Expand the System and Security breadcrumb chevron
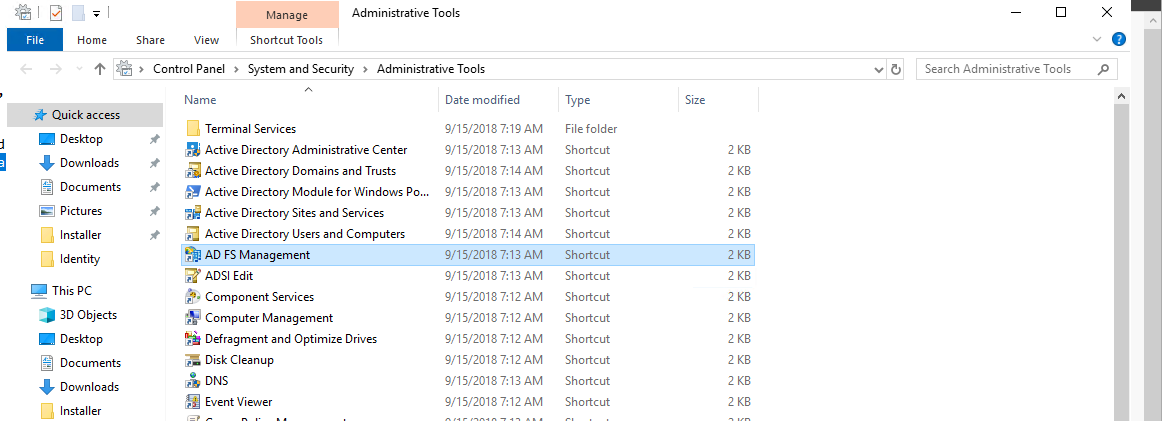The height and width of the screenshot is (421, 1165). coord(366,69)
